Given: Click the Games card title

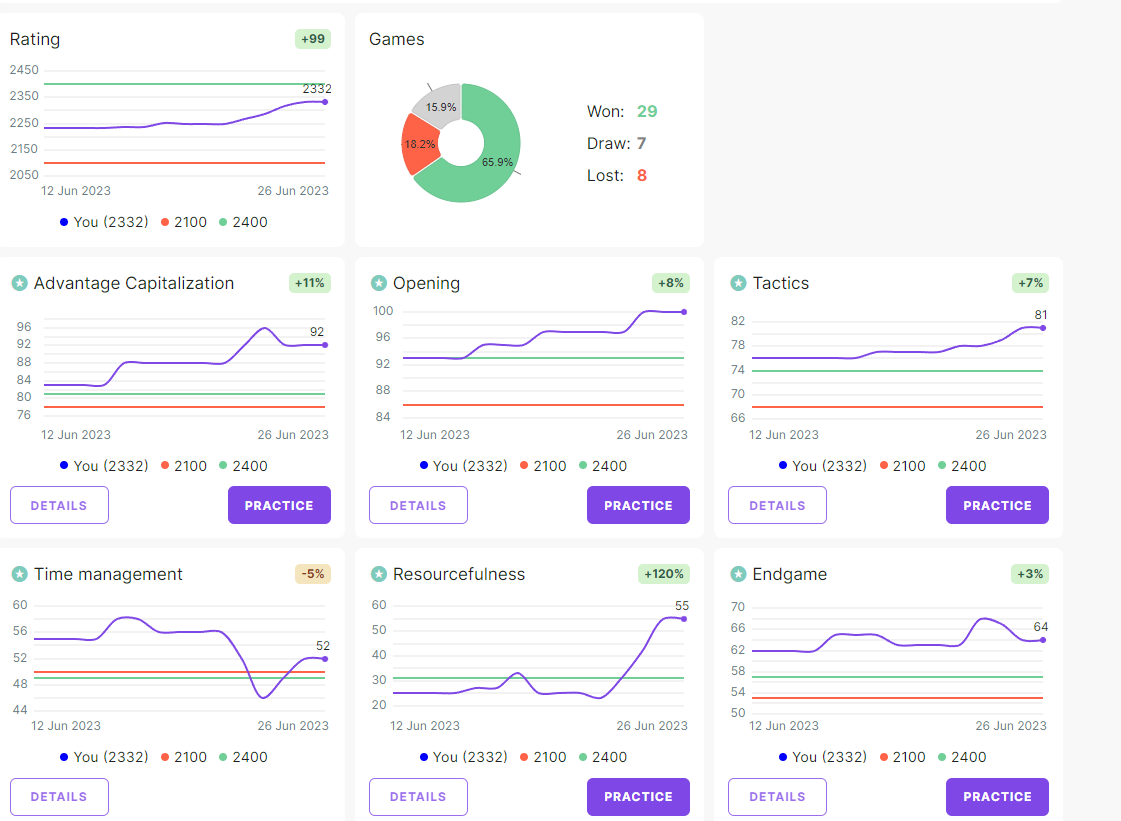Looking at the screenshot, I should click(x=397, y=39).
